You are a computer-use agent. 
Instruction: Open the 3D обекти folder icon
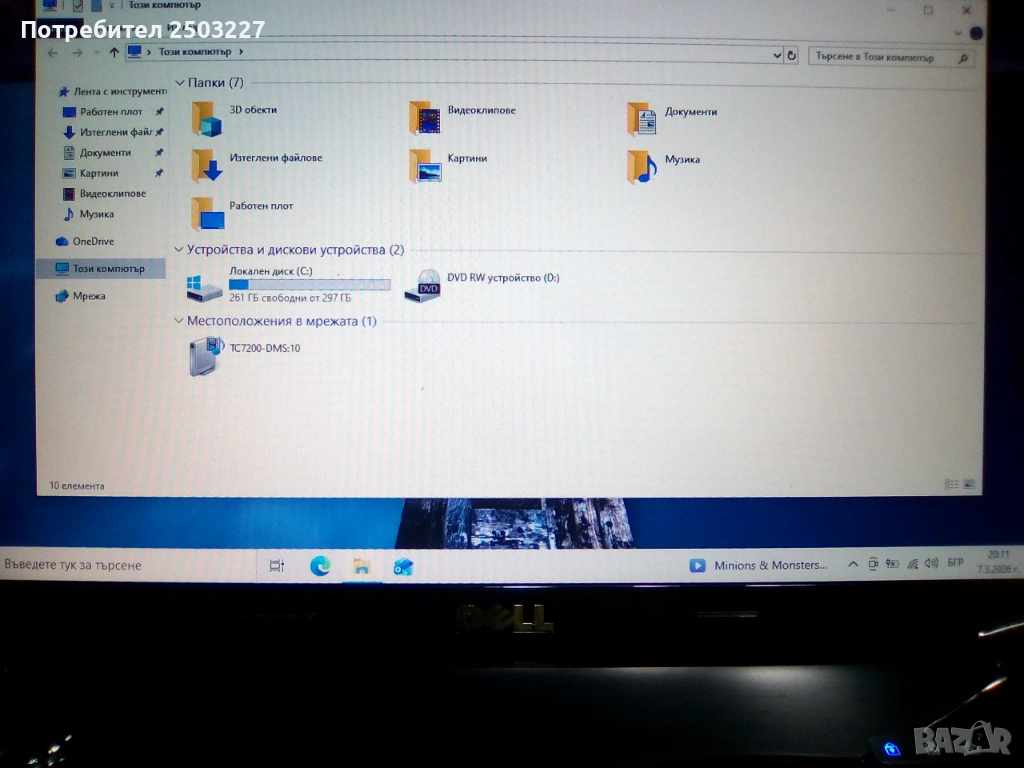(207, 118)
